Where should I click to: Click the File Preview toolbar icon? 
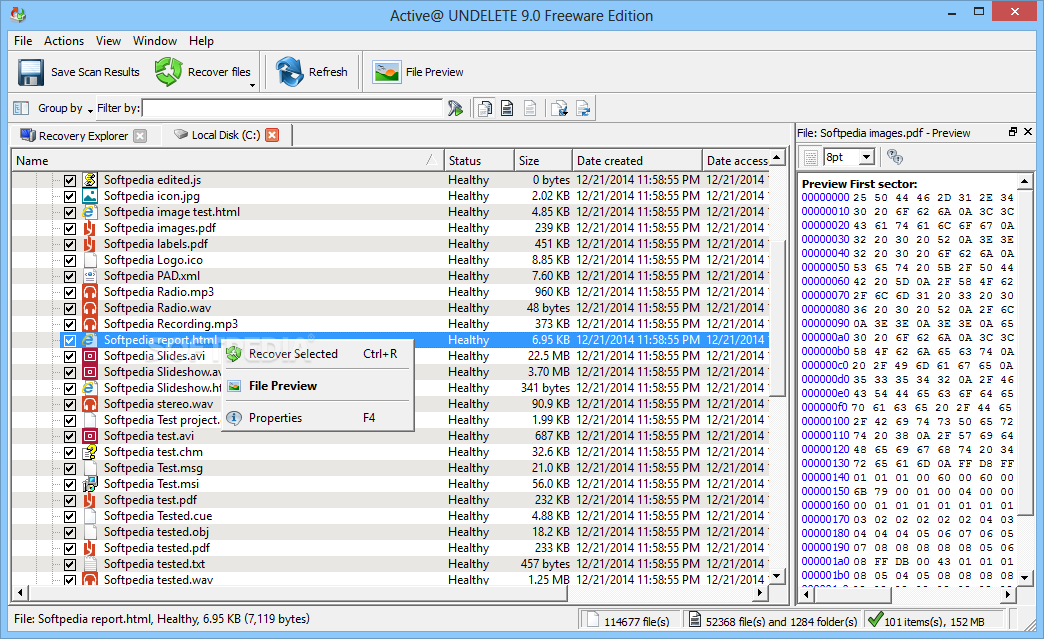point(387,72)
